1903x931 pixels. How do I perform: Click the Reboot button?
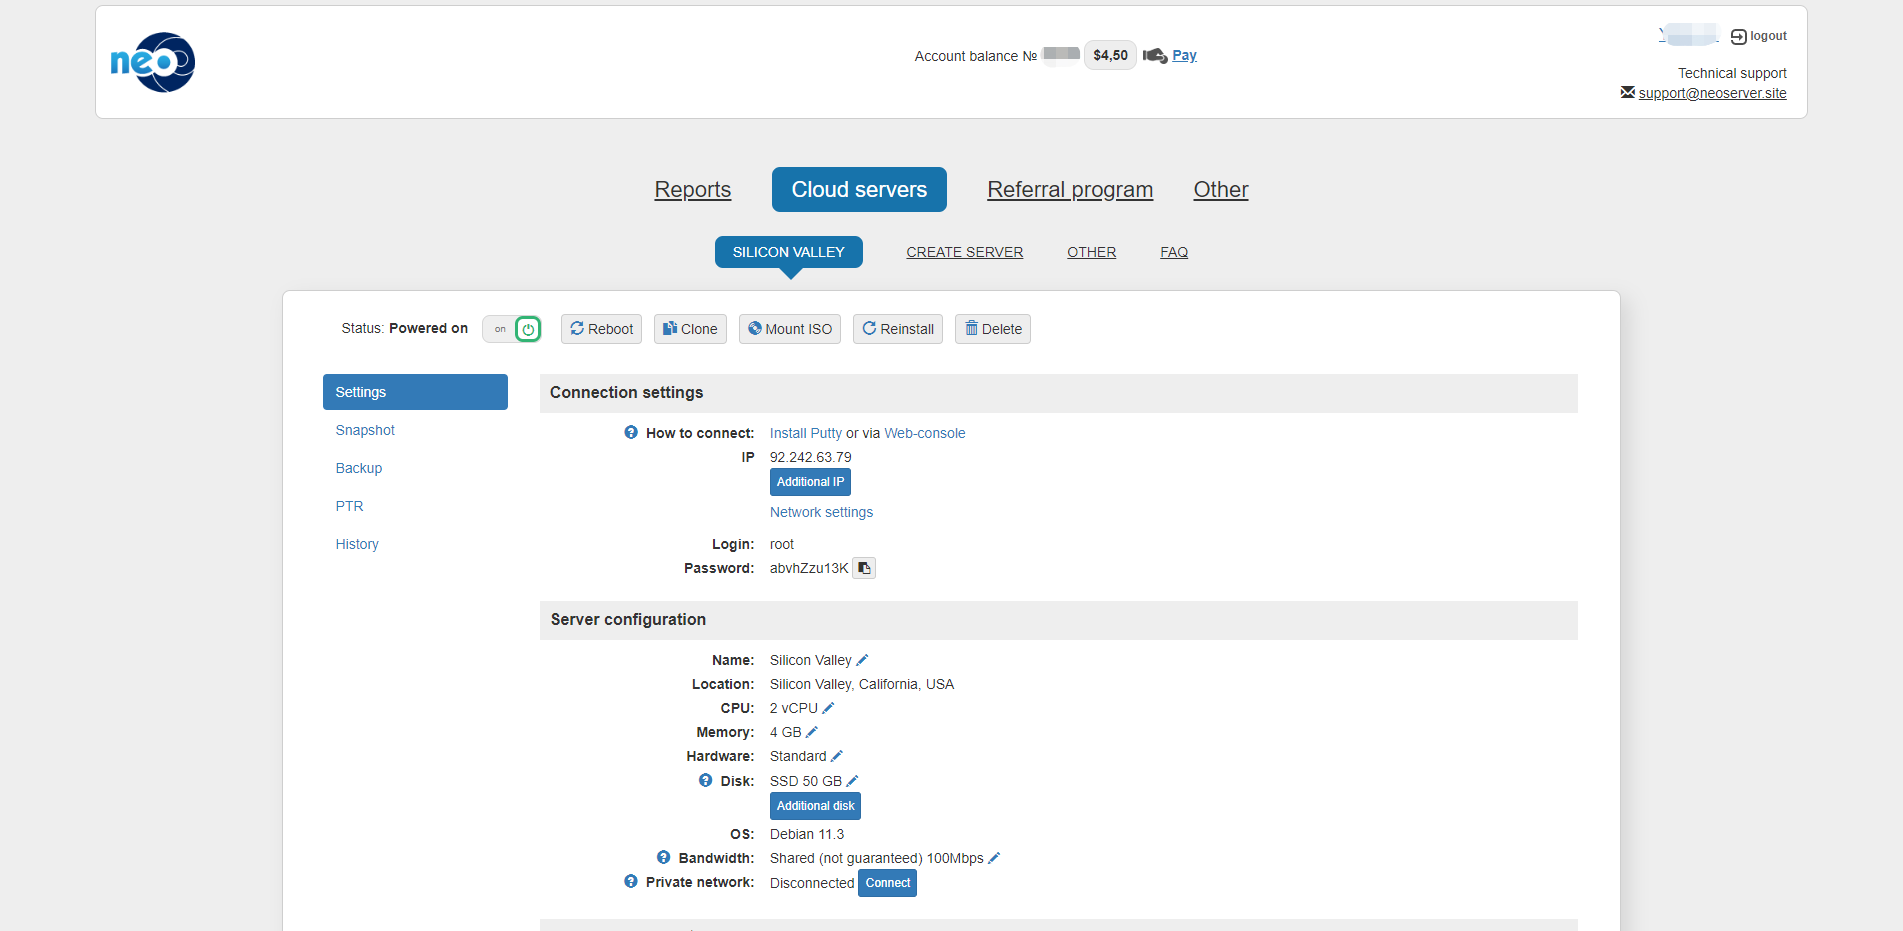point(601,329)
